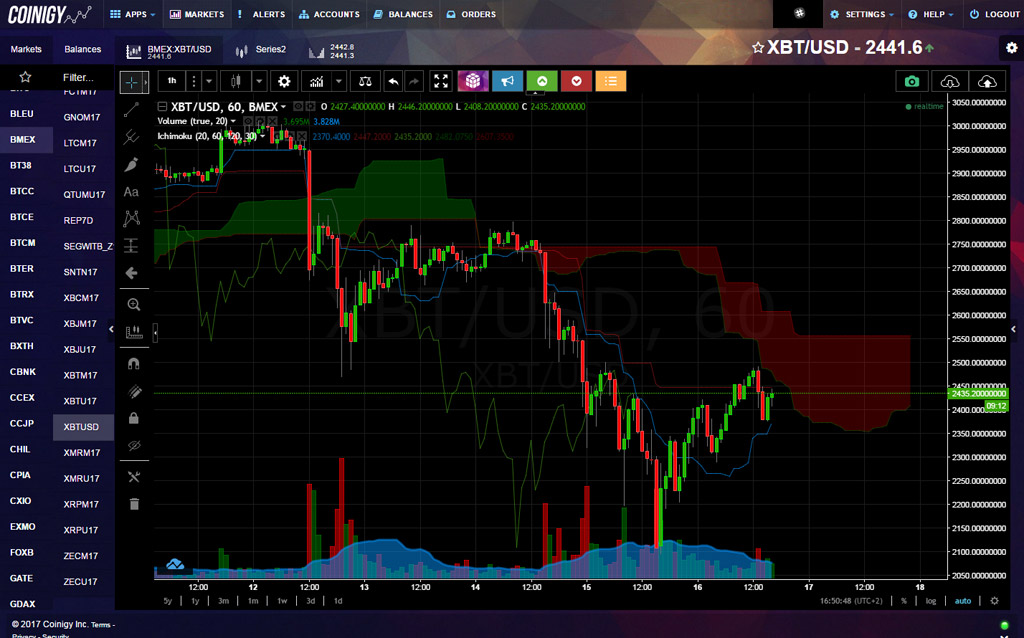The height and width of the screenshot is (638, 1024).
Task: Toggle the favorites star filter in market list
Action: click(x=25, y=77)
